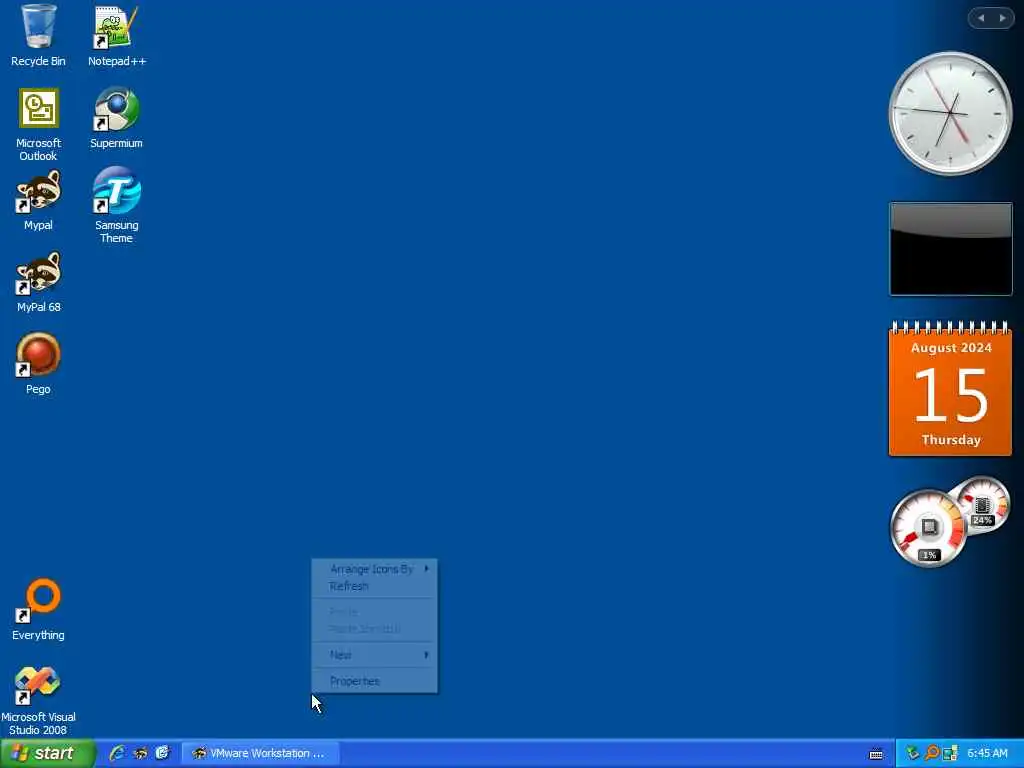Select the Notepad++ desktop shortcut
This screenshot has width=1024, height=768.
click(116, 36)
